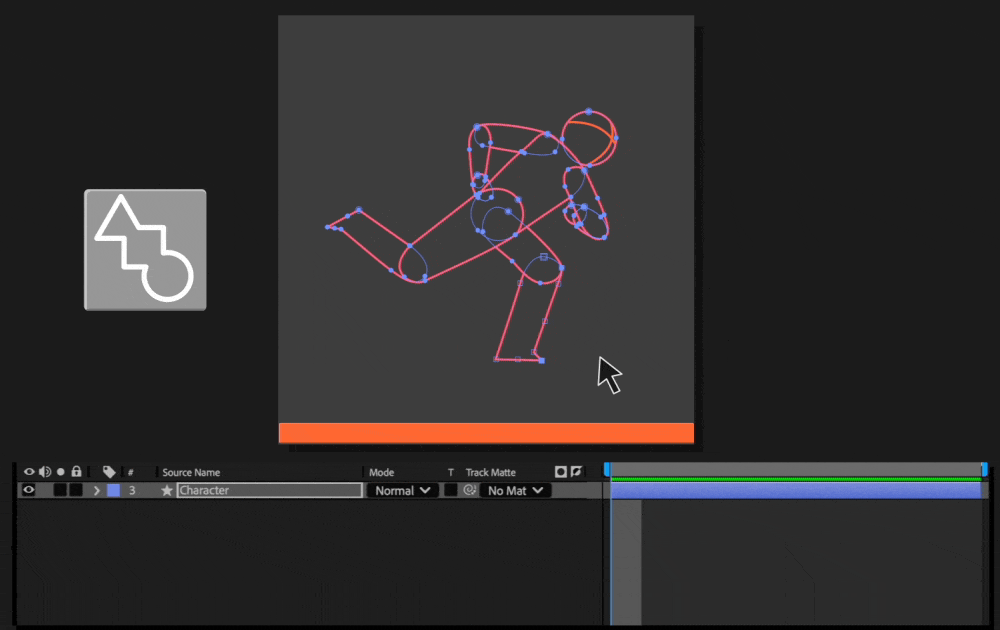Click the selected vertex at character's foot

pos(541,361)
